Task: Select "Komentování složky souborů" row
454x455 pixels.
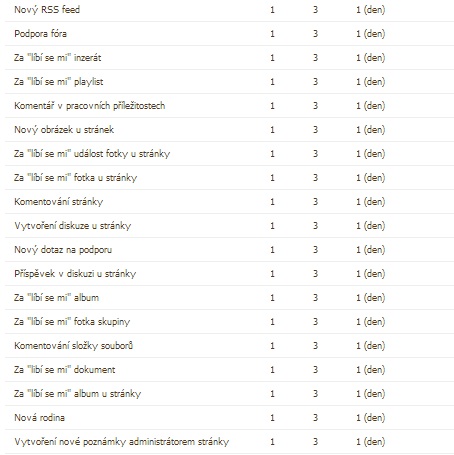Action: pos(229,346)
